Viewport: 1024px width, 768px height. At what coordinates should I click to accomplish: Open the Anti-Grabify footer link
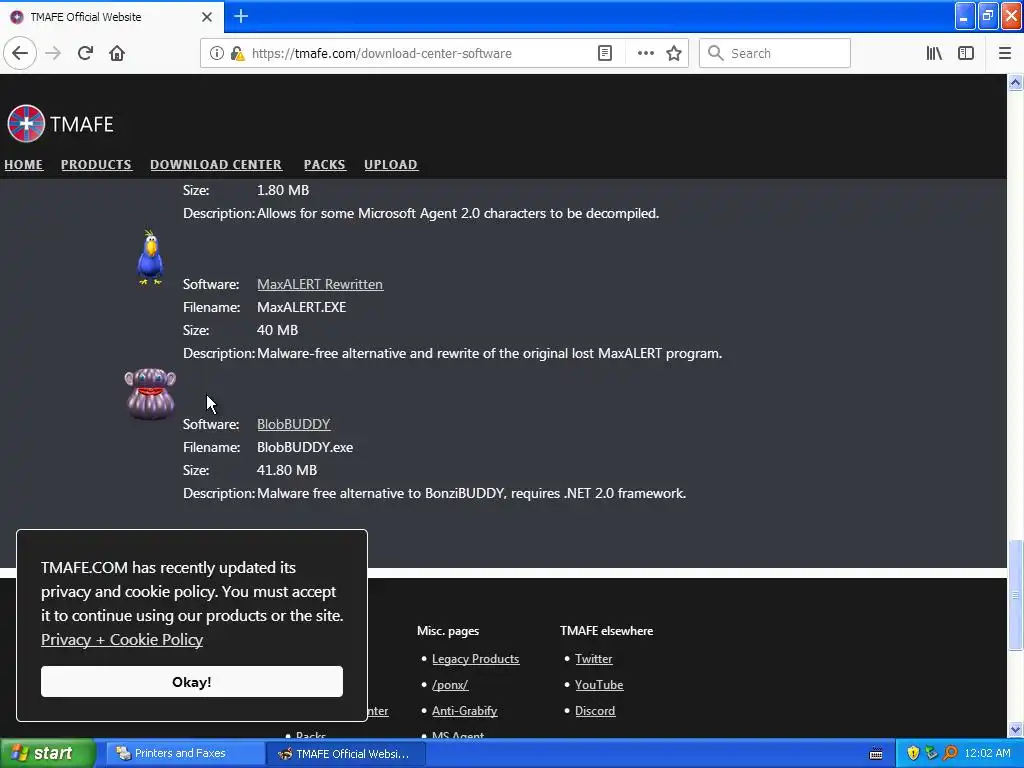[464, 711]
